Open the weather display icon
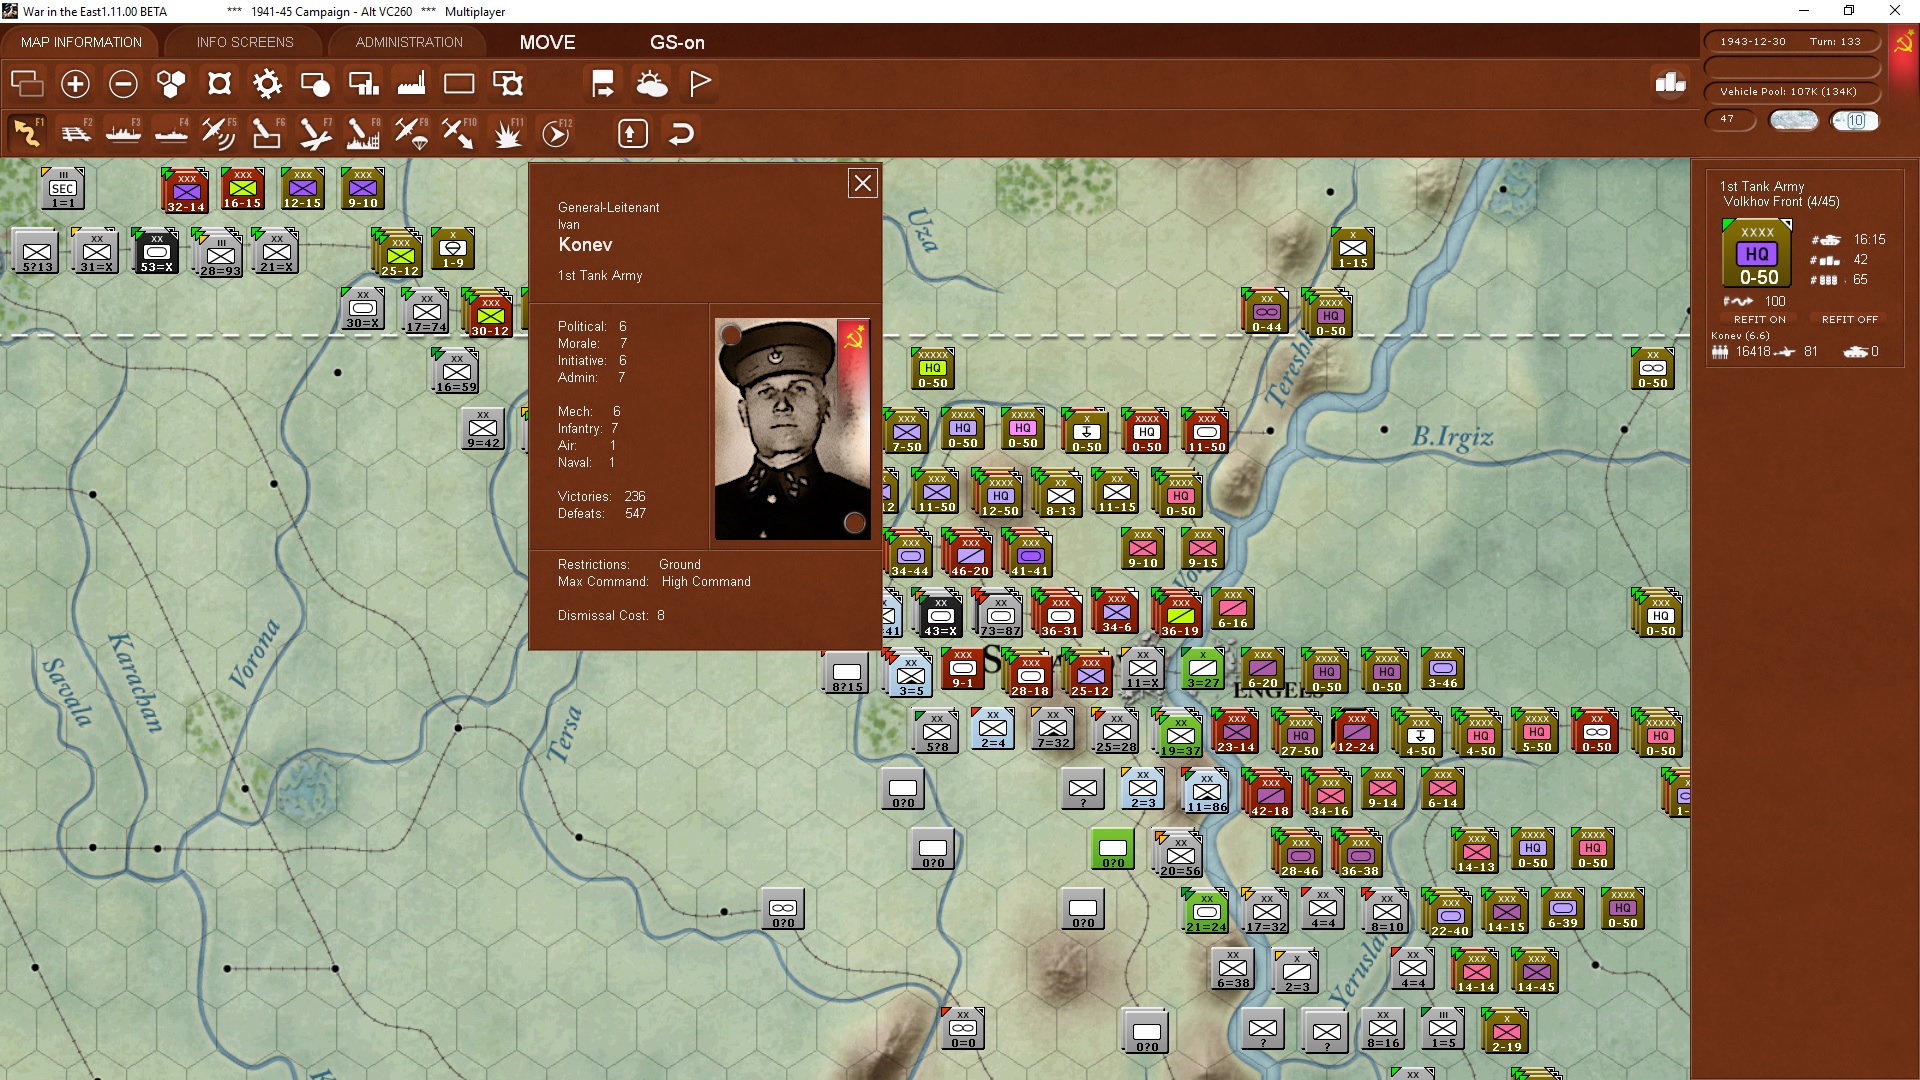Viewport: 1920px width, 1080px height. point(652,84)
